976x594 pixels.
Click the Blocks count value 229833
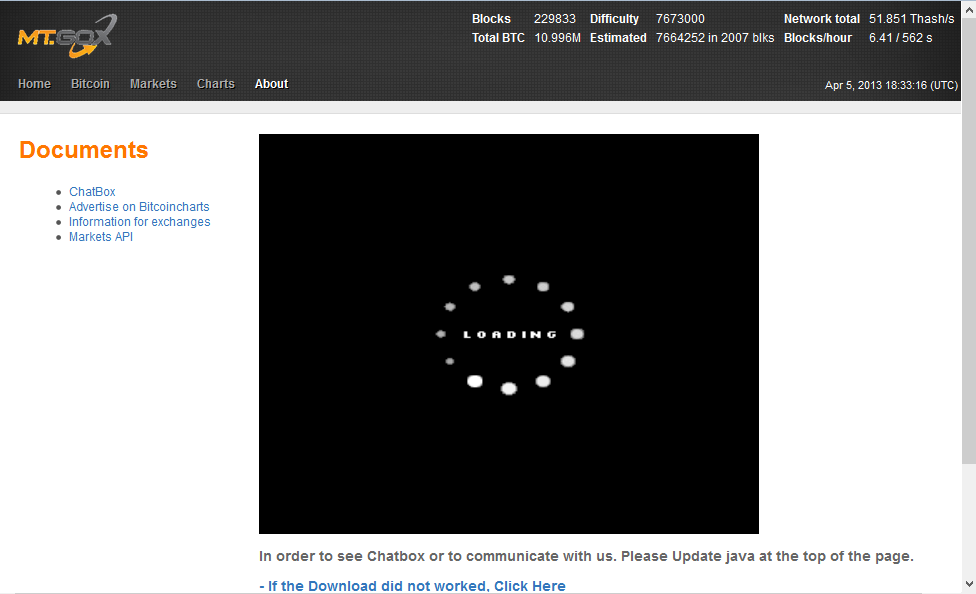pos(555,18)
